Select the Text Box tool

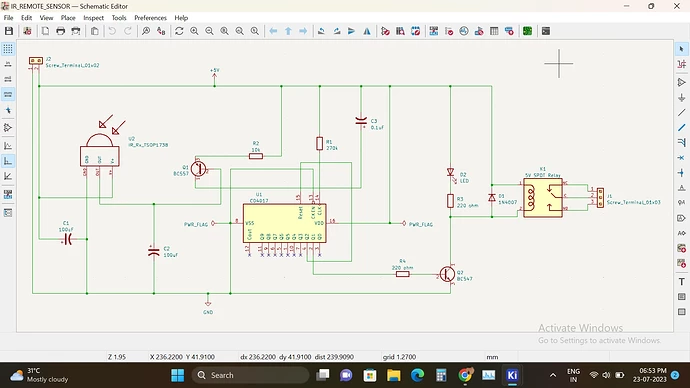[682, 296]
